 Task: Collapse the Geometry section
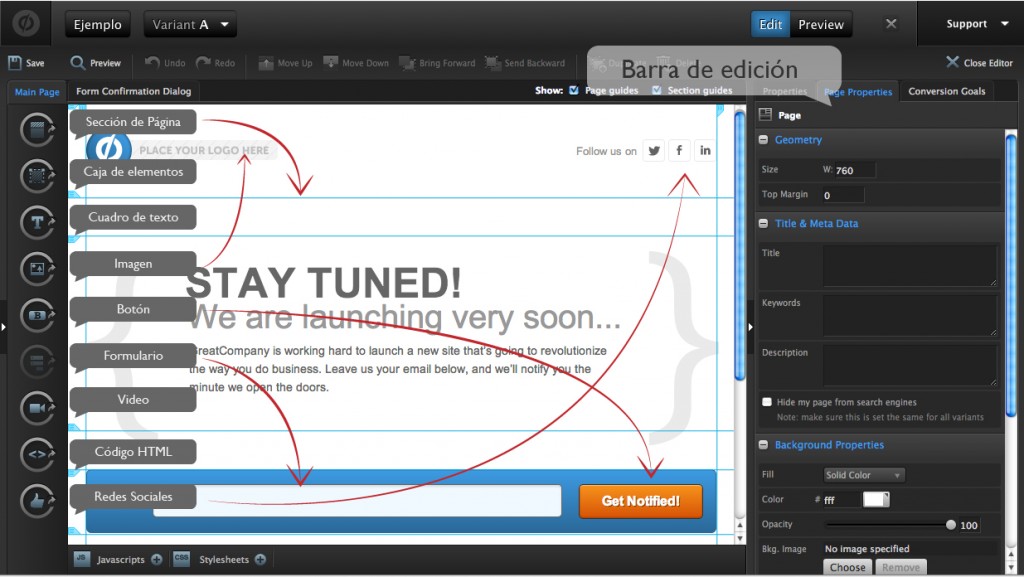coord(764,140)
